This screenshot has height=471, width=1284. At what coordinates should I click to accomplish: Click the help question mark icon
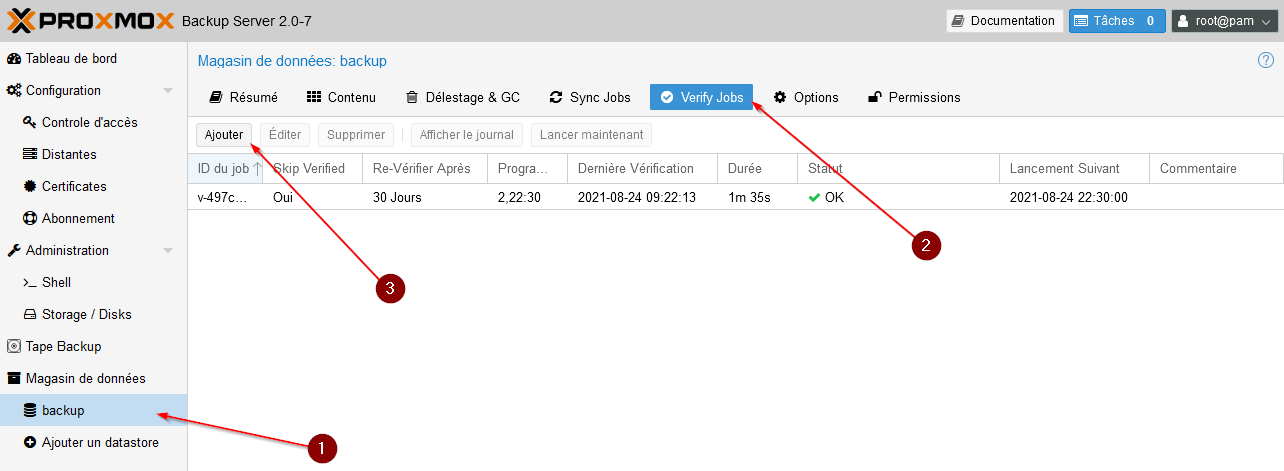pyautogui.click(x=1265, y=60)
